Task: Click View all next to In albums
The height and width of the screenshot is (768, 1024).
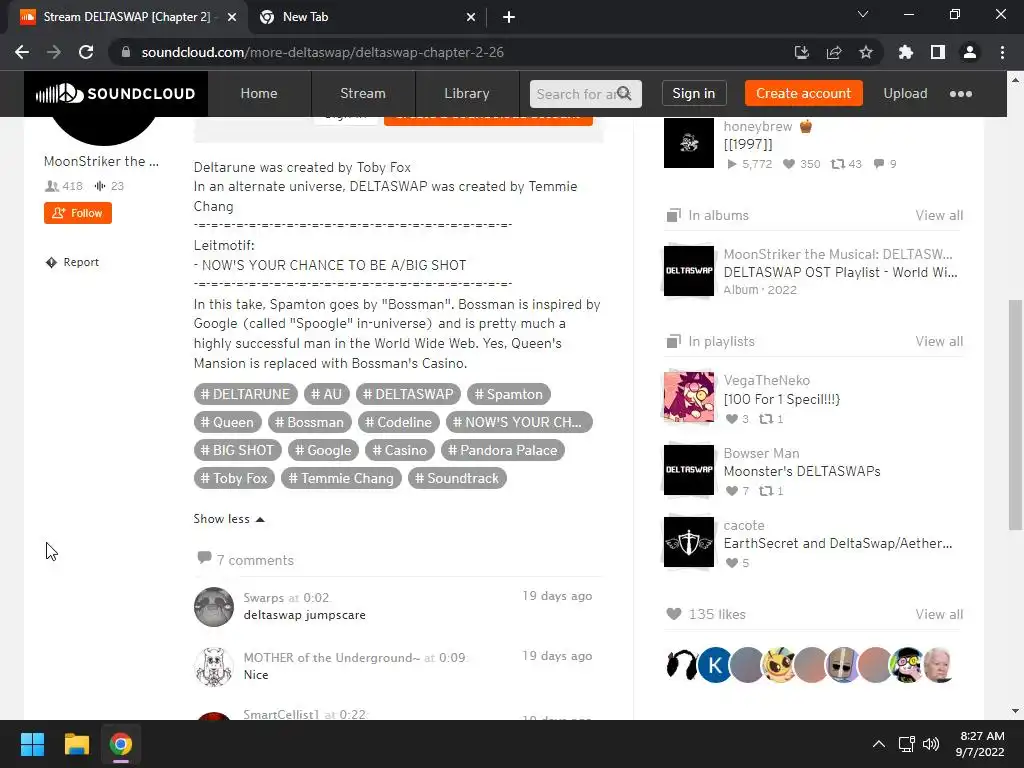Action: [939, 216]
